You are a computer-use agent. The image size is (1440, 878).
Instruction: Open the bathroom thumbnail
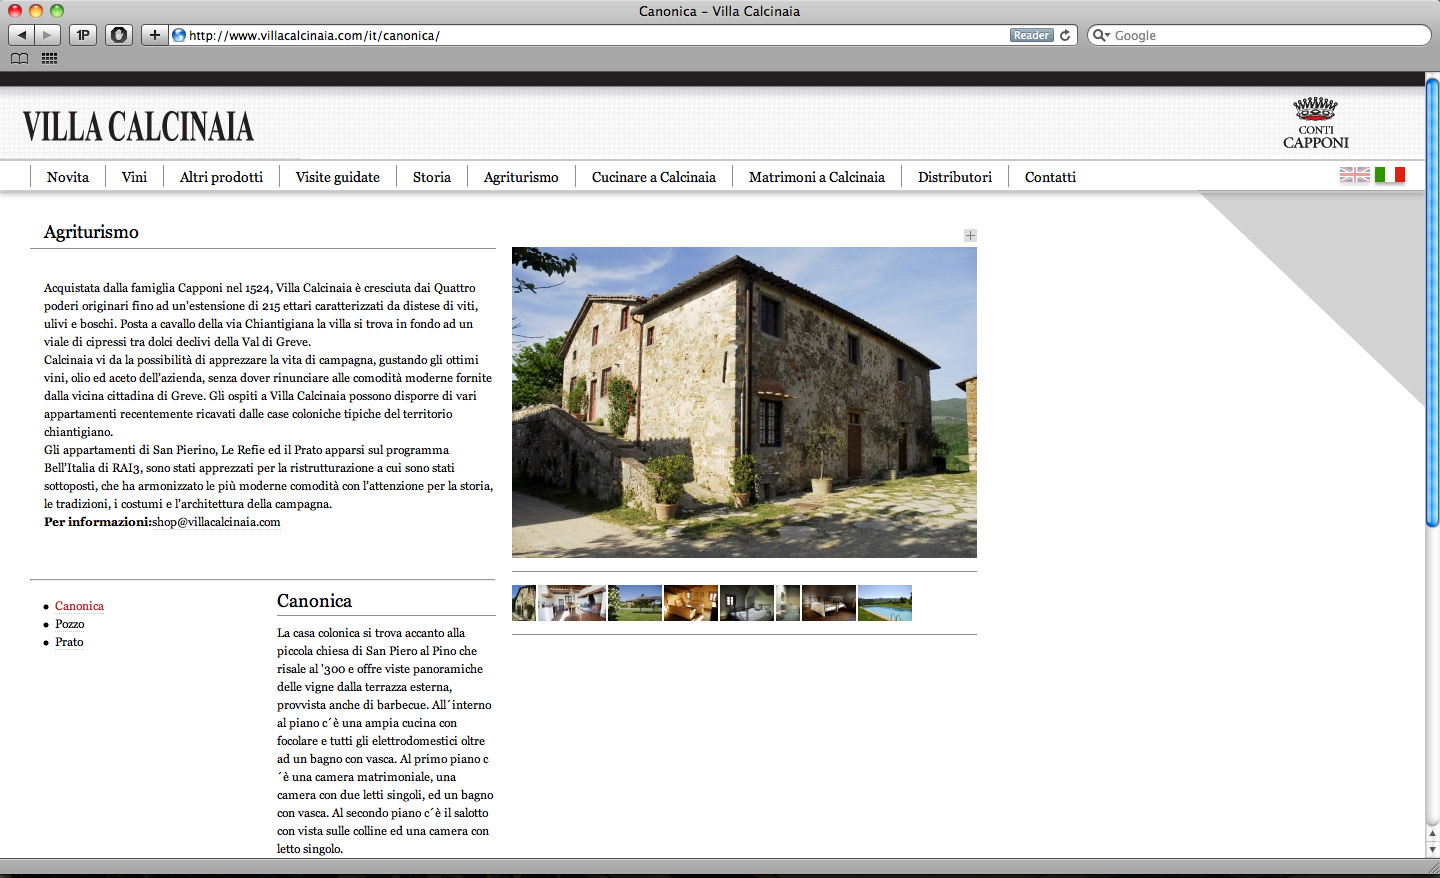(788, 603)
